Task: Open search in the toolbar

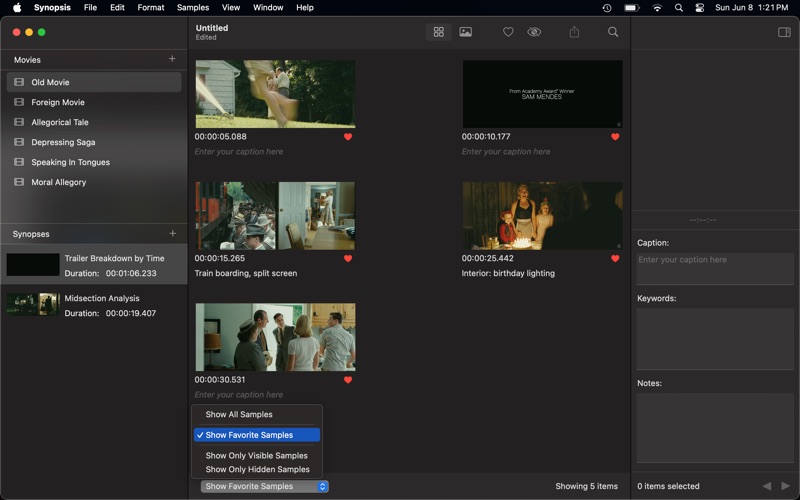Action: click(613, 32)
